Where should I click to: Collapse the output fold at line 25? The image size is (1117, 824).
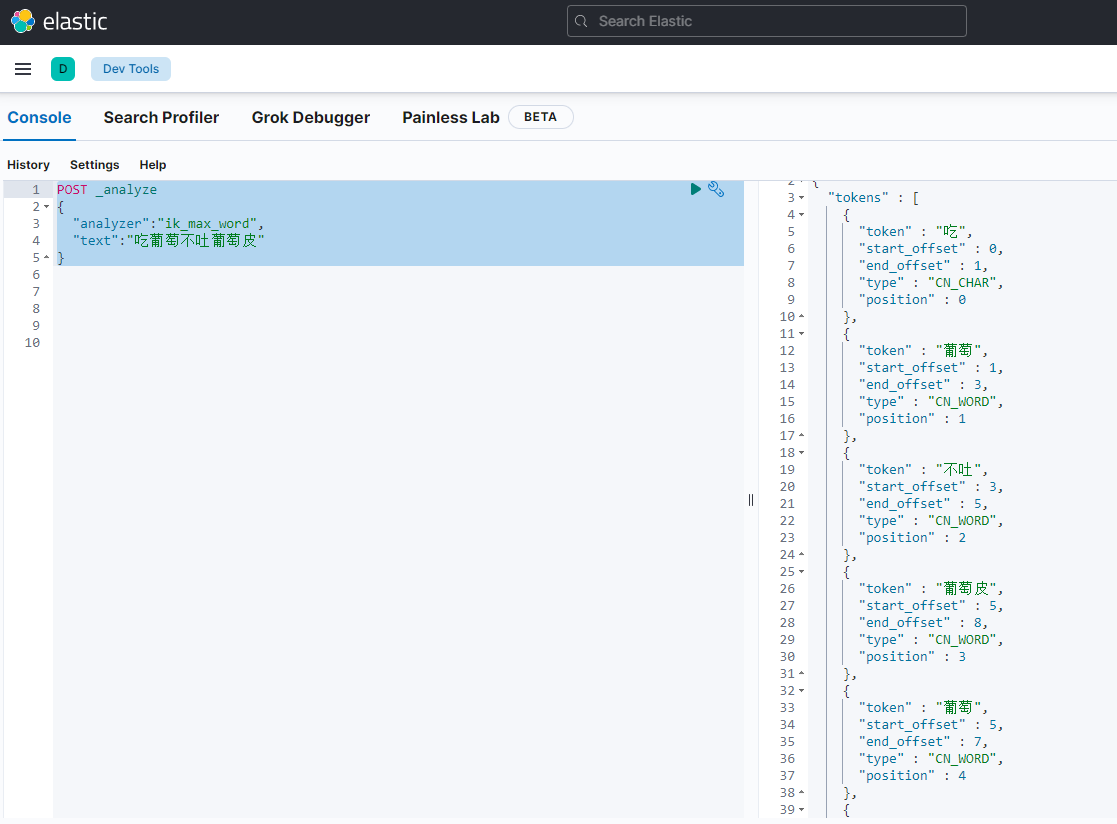801,571
